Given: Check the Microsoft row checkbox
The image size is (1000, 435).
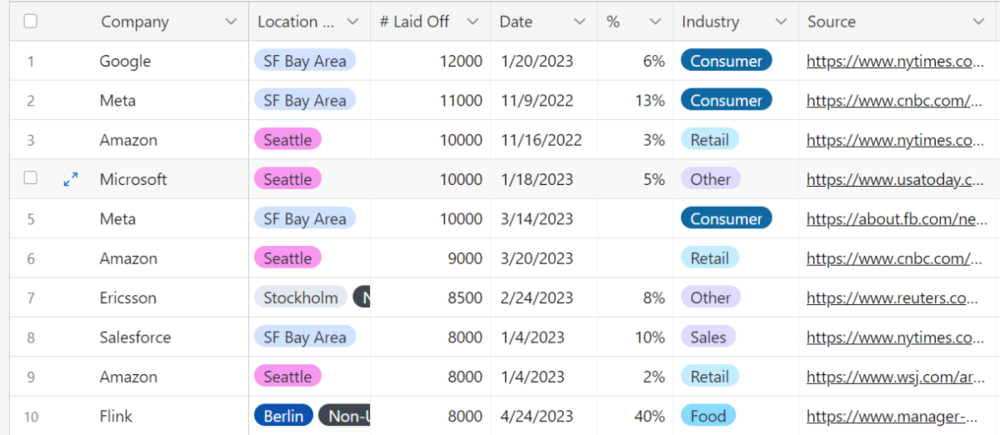Looking at the screenshot, I should 31,178.
